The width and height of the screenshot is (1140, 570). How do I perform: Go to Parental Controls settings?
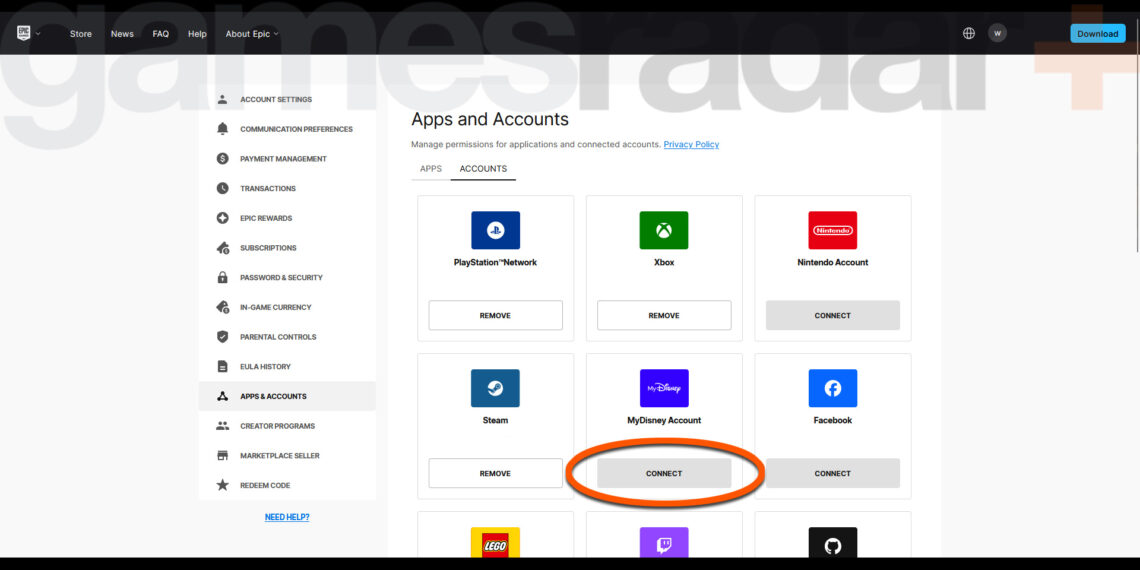pos(277,337)
